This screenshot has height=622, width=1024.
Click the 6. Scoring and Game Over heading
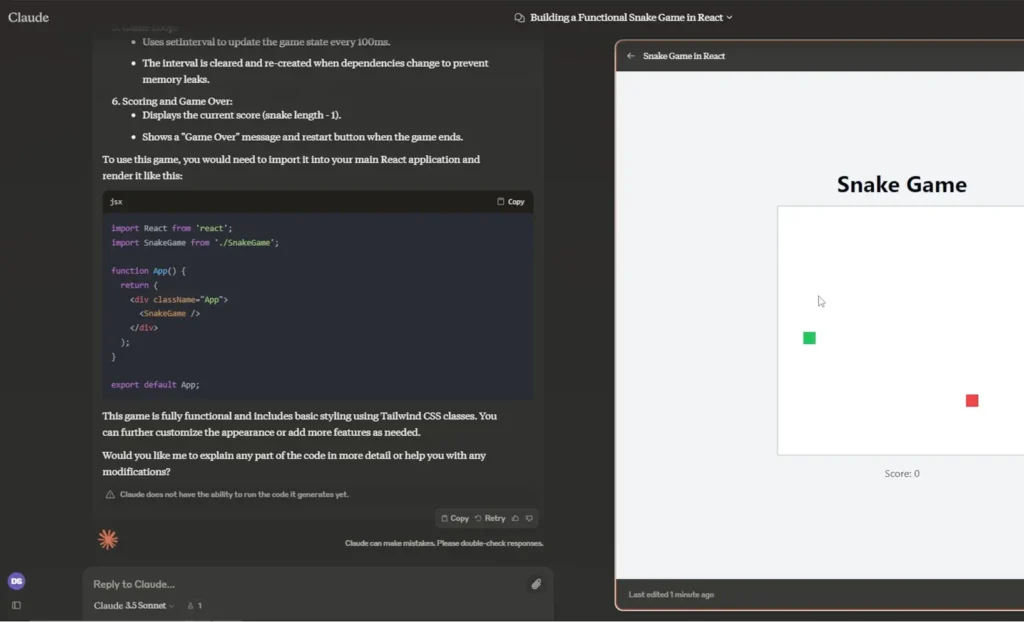[172, 101]
